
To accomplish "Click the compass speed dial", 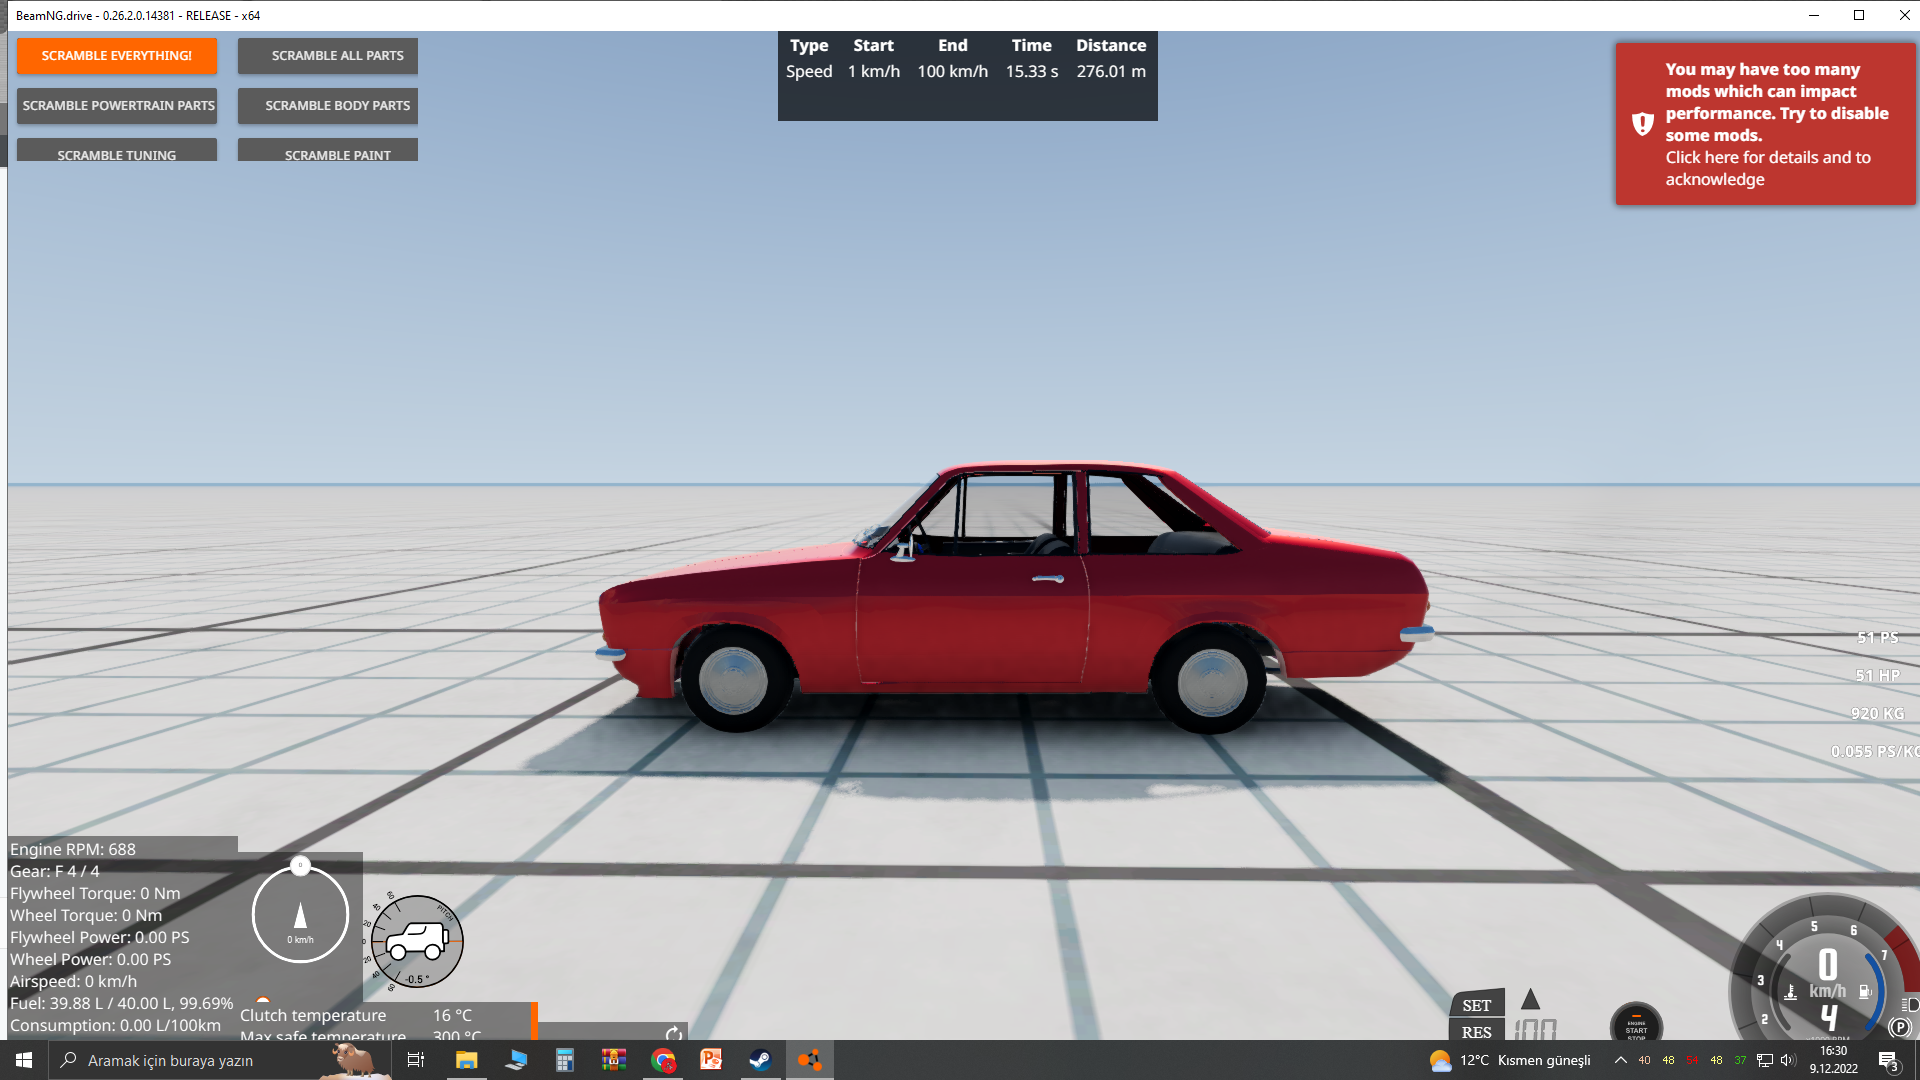I will tap(300, 915).
